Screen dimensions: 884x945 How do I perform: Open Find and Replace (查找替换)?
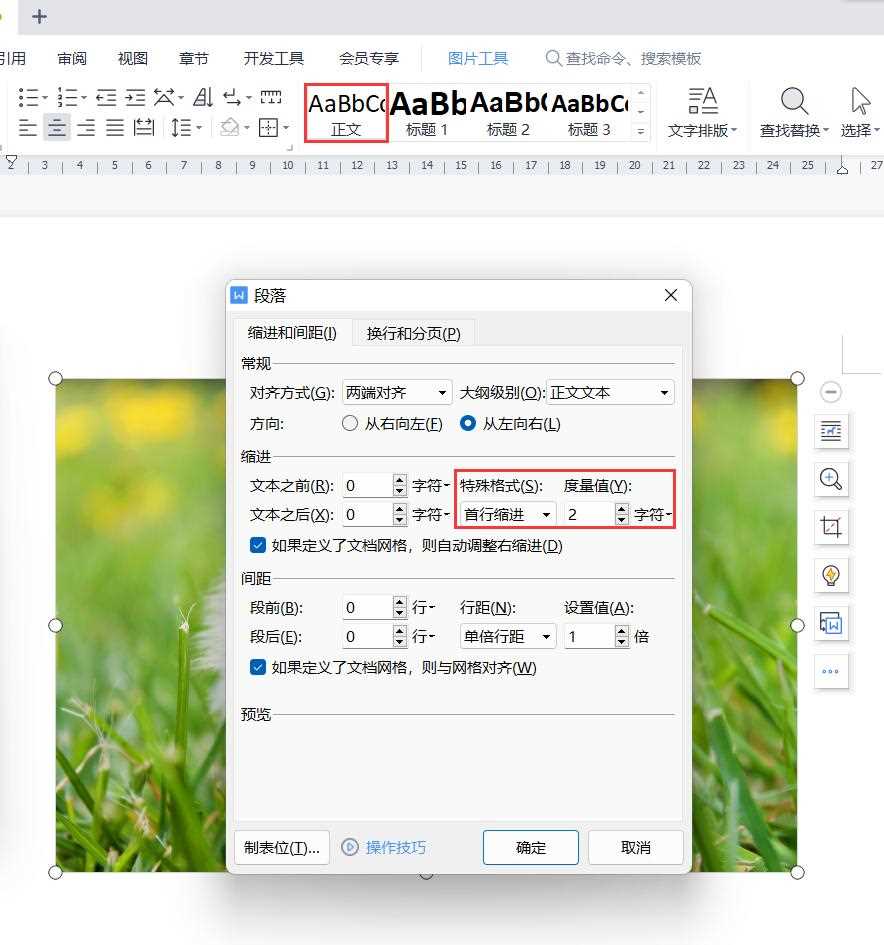click(794, 113)
